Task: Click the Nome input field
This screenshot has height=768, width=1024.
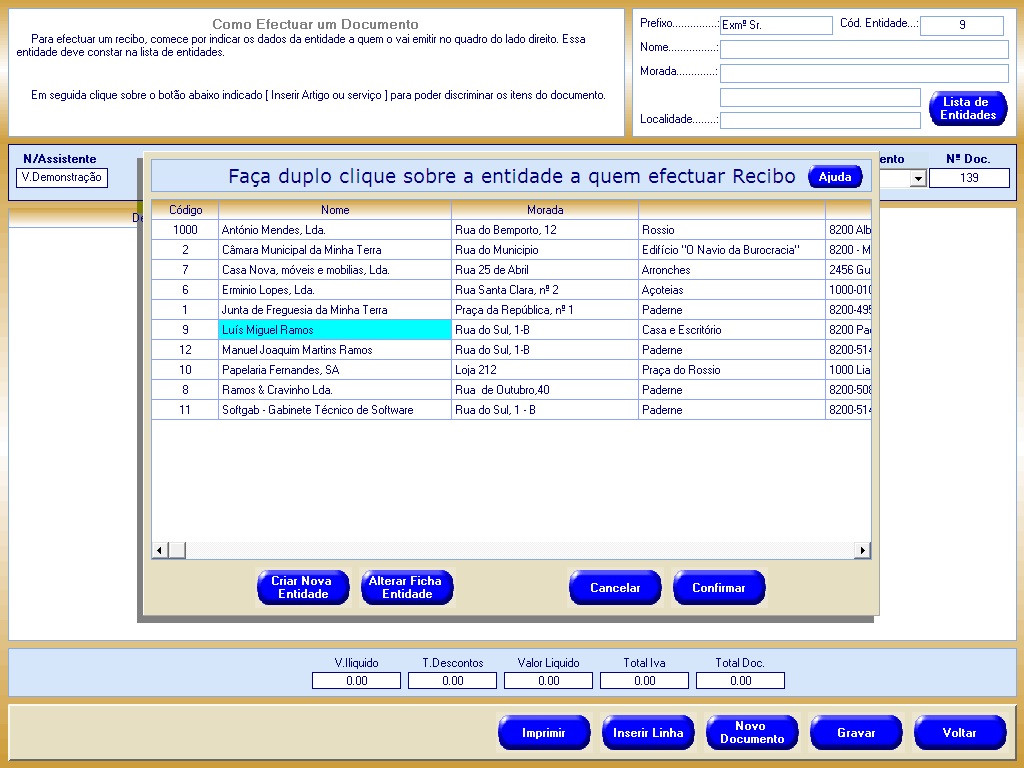Action: [864, 50]
